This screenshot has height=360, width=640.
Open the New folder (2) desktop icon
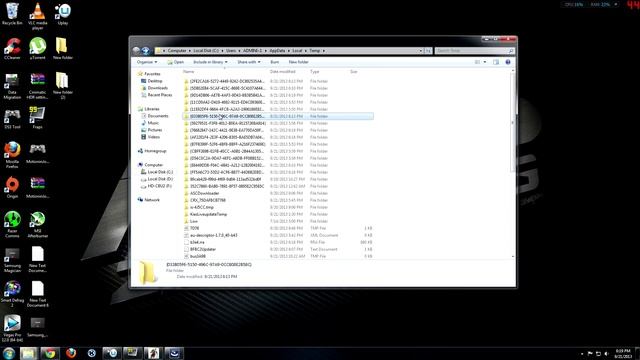point(62,86)
